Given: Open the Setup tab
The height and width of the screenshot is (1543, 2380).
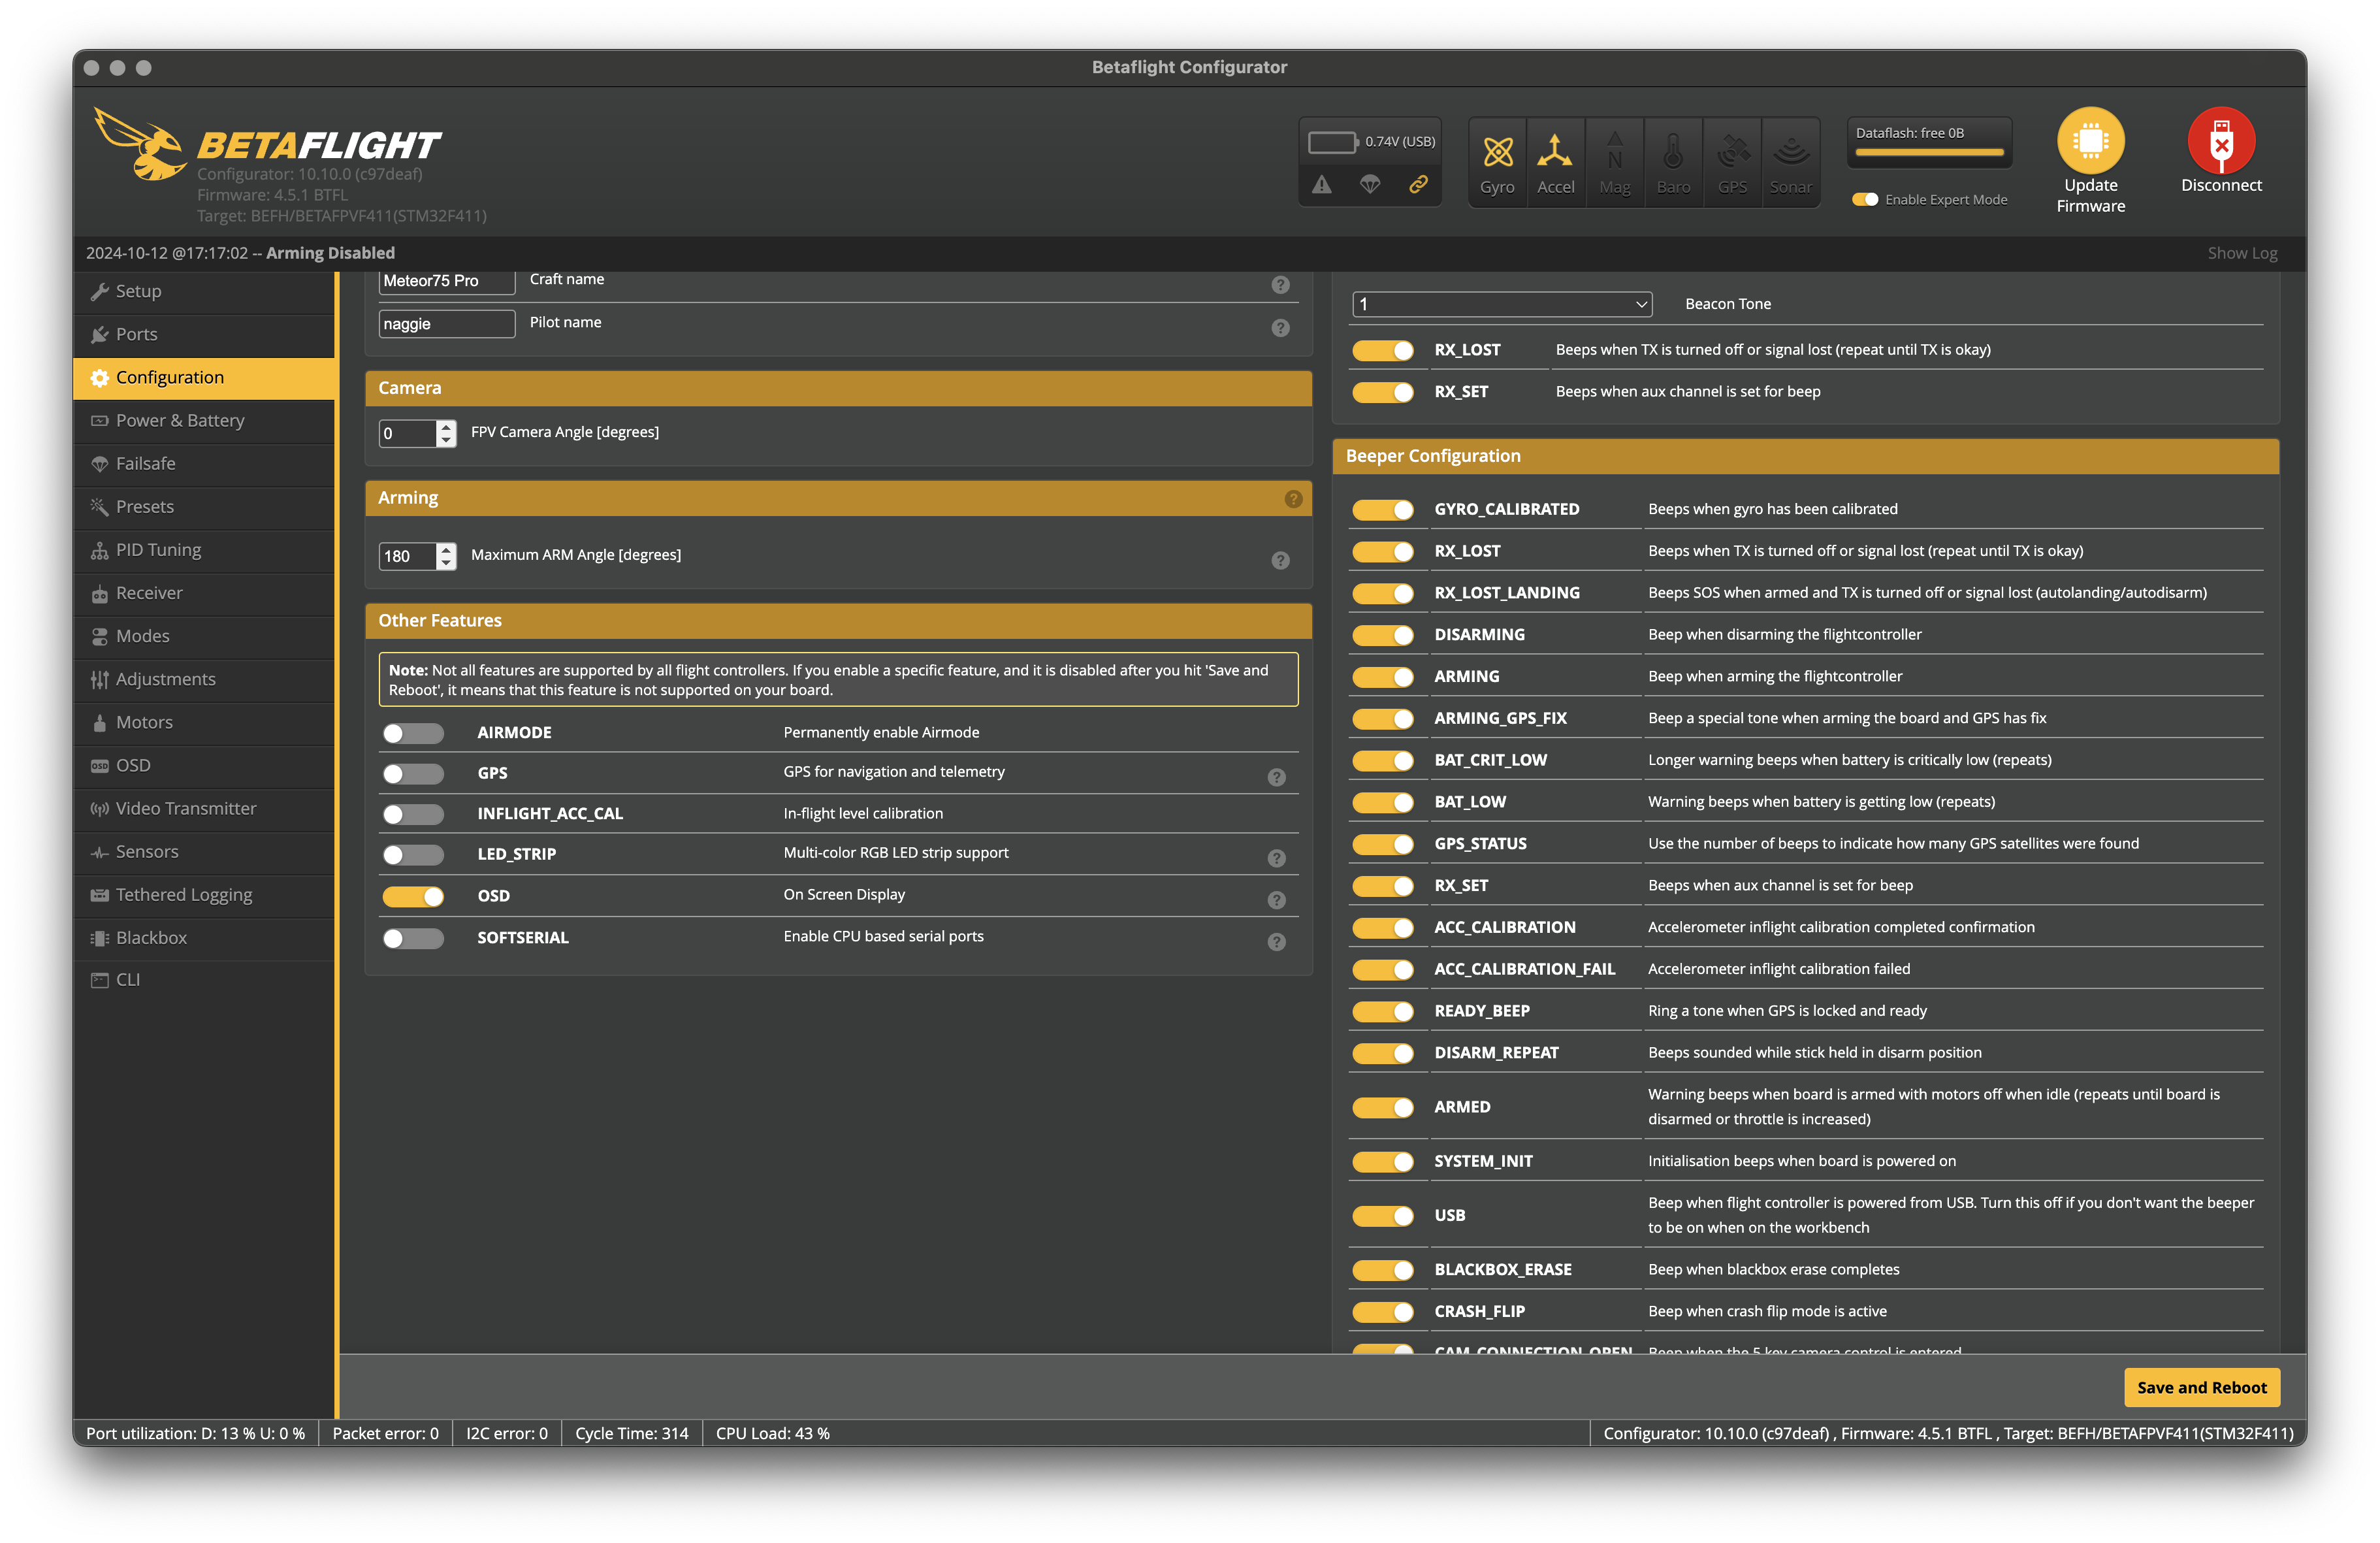Looking at the screenshot, I should [x=204, y=291].
